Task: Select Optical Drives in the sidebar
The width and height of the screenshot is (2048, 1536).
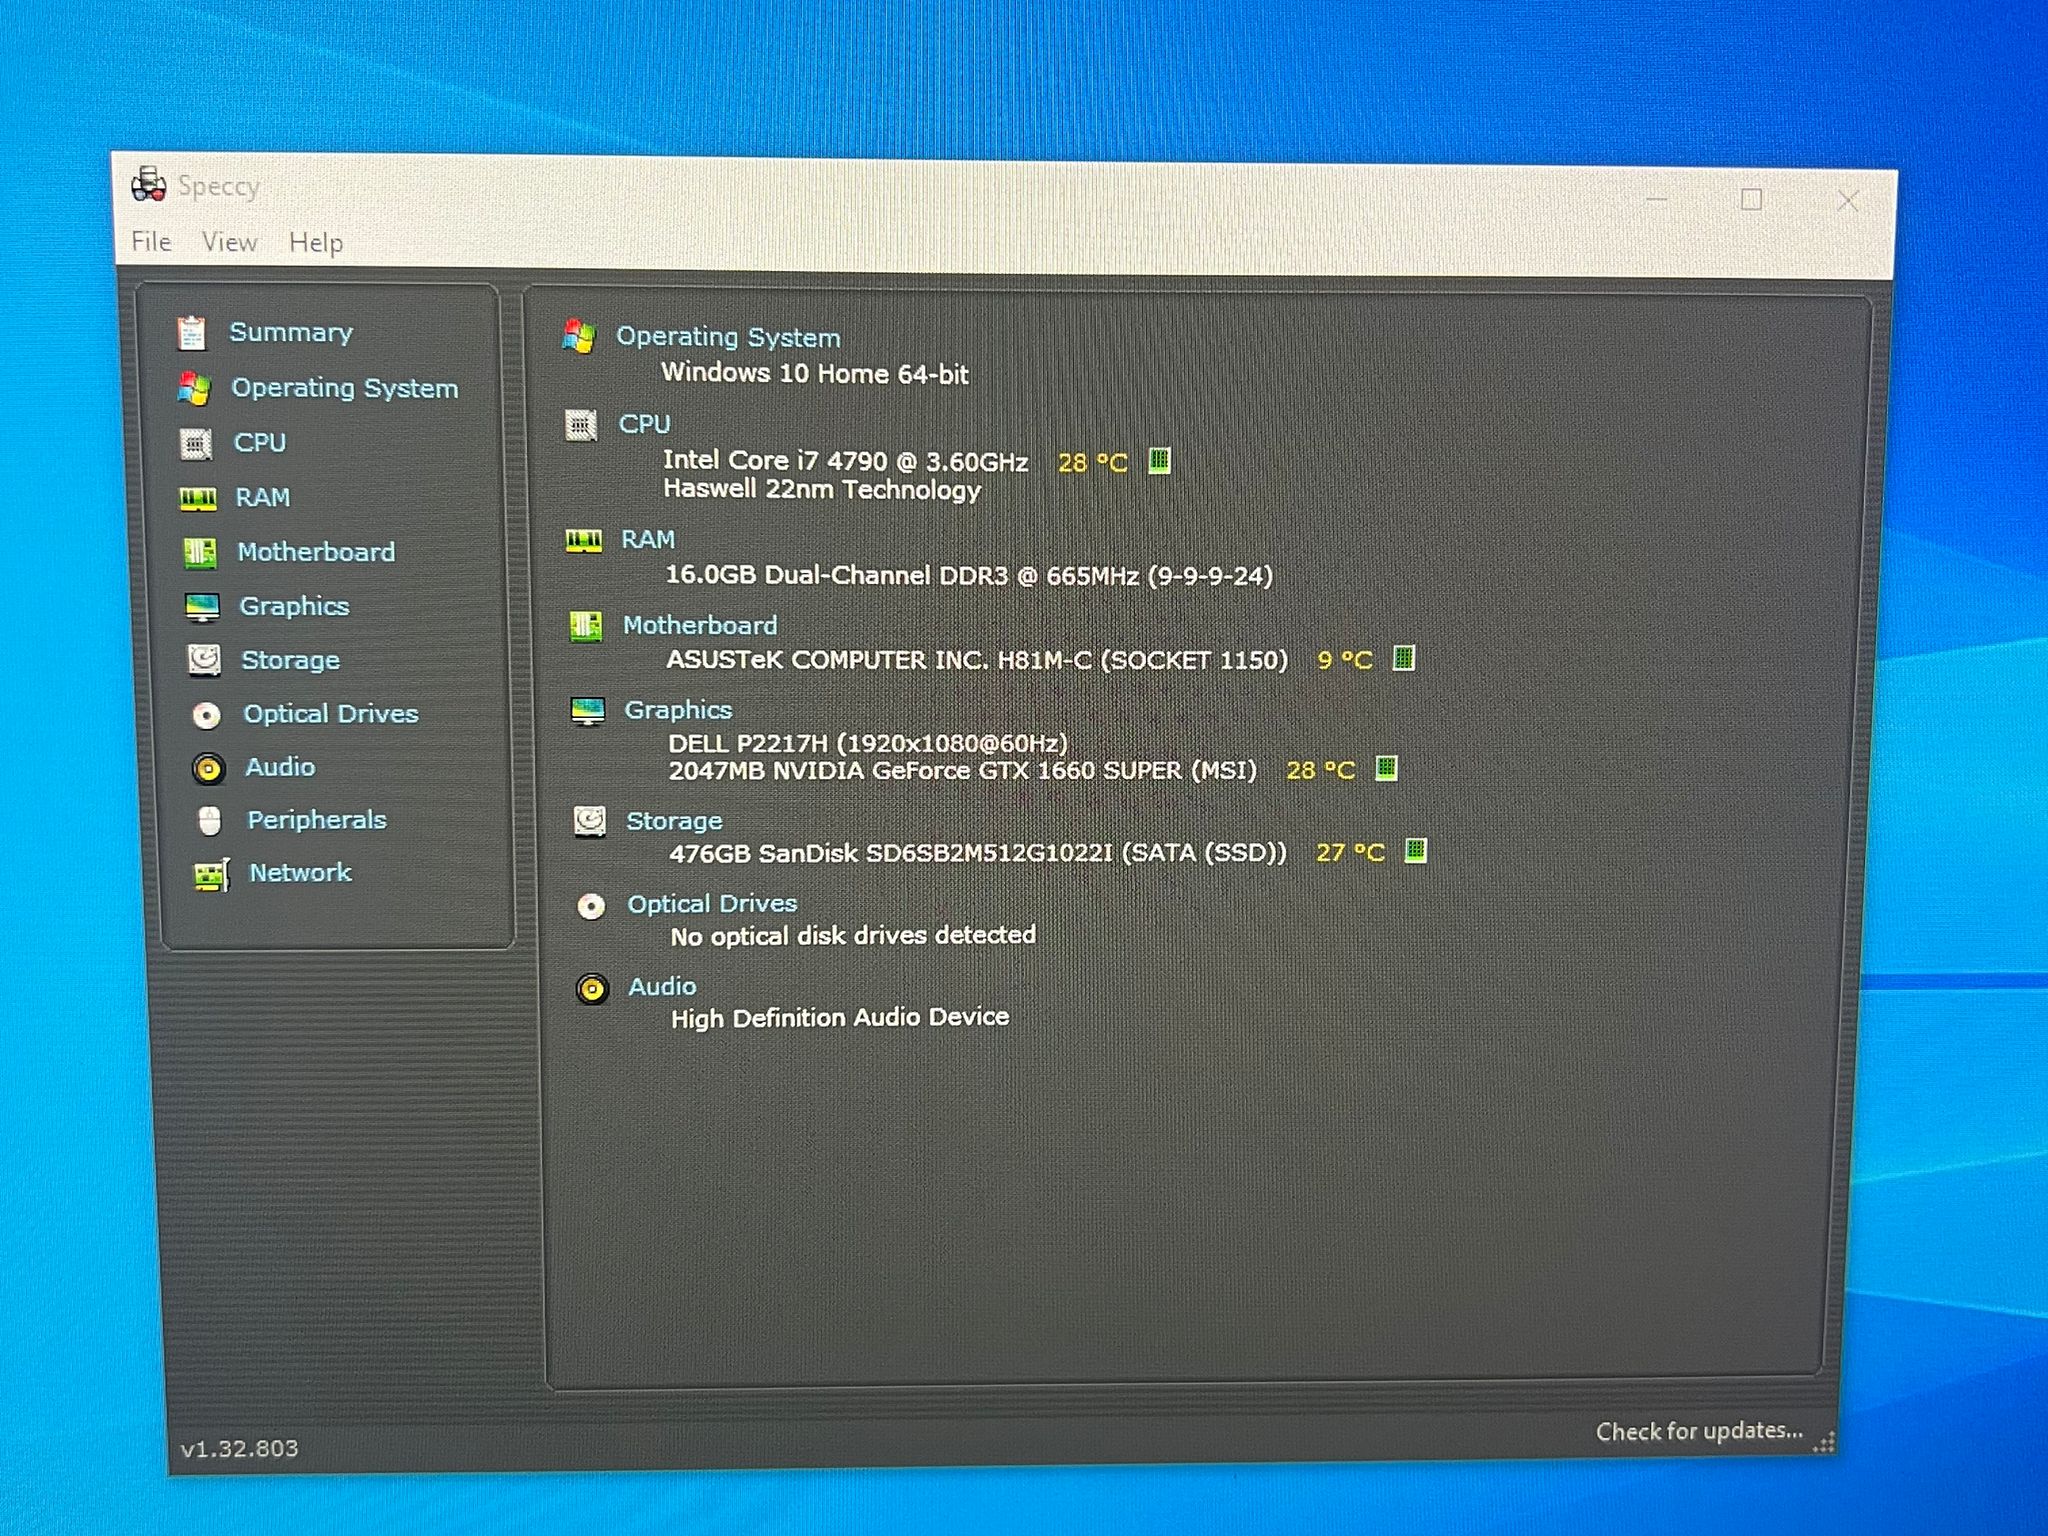Action: 331,714
